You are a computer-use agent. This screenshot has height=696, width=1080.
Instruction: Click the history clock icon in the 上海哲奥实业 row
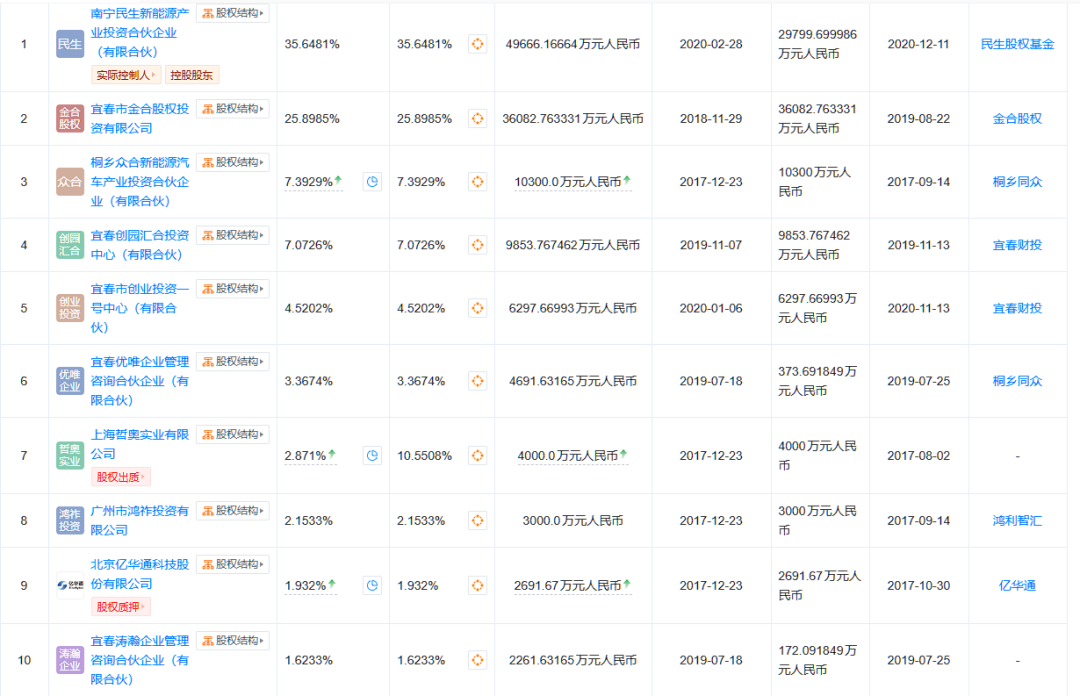(x=372, y=455)
